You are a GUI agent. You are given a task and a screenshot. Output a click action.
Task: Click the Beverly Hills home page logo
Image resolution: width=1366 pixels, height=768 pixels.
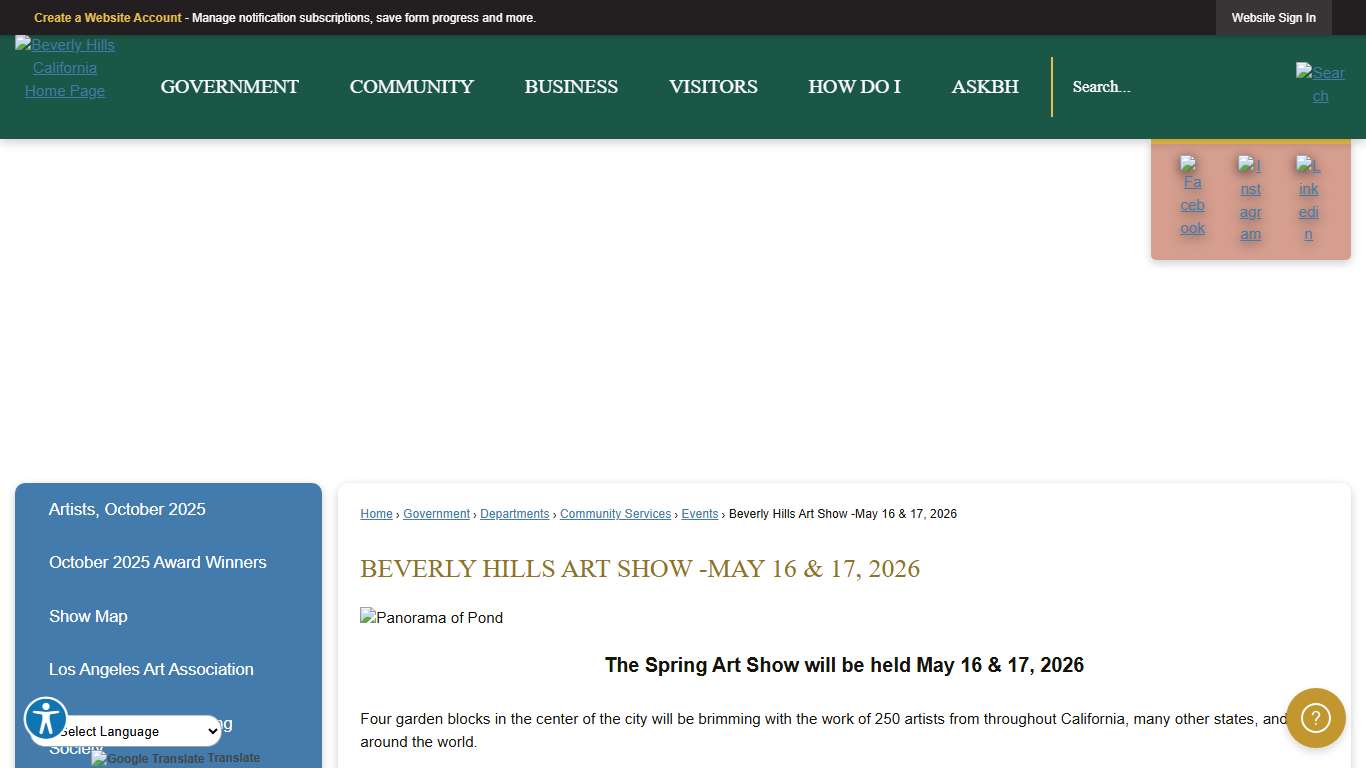tap(64, 67)
